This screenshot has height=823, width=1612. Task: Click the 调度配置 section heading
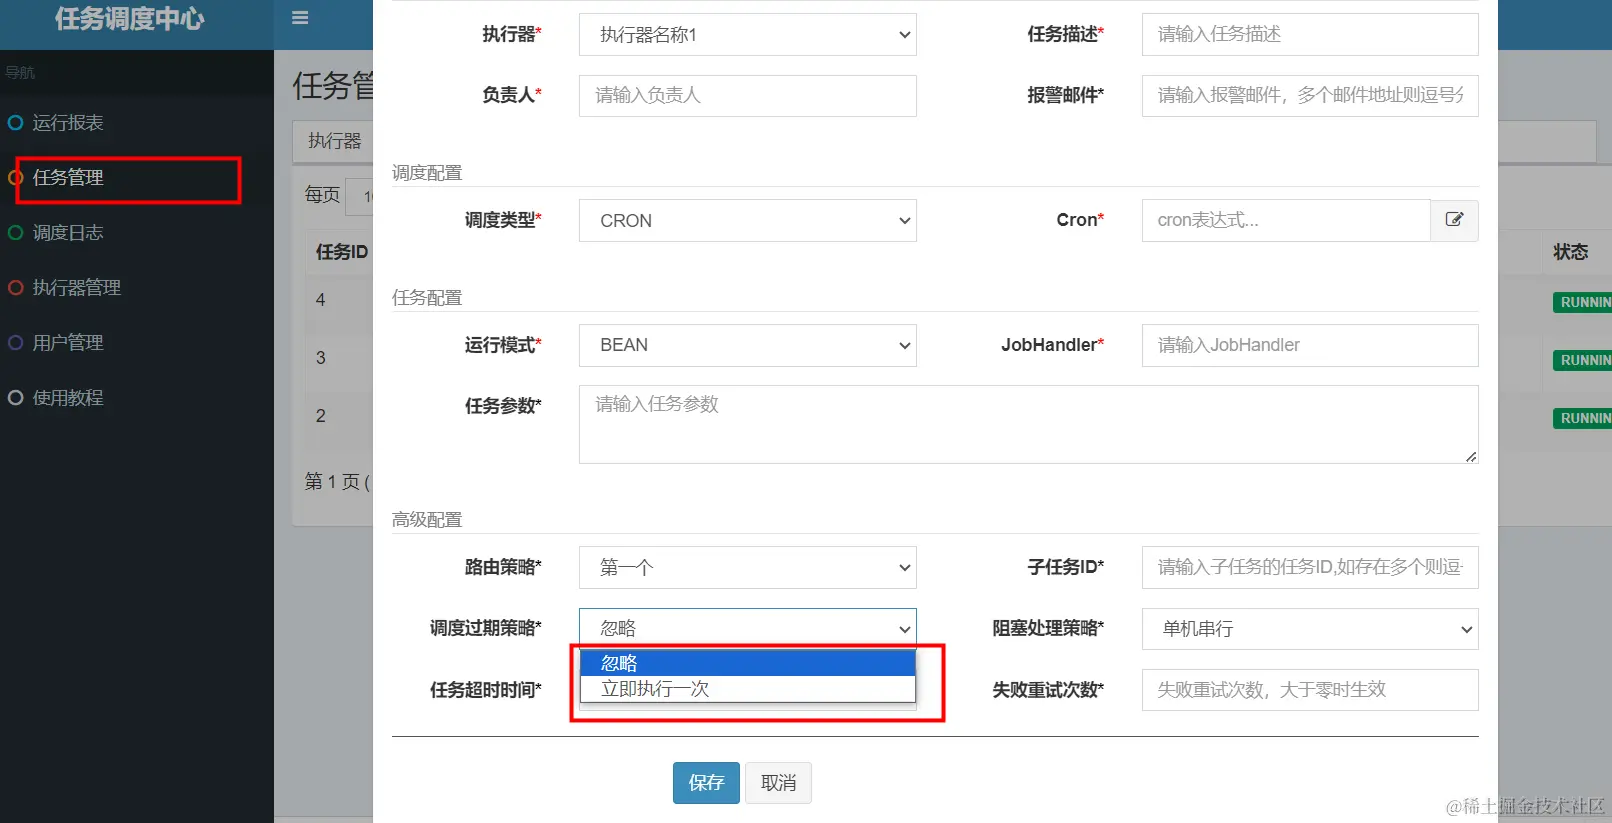[x=427, y=173]
